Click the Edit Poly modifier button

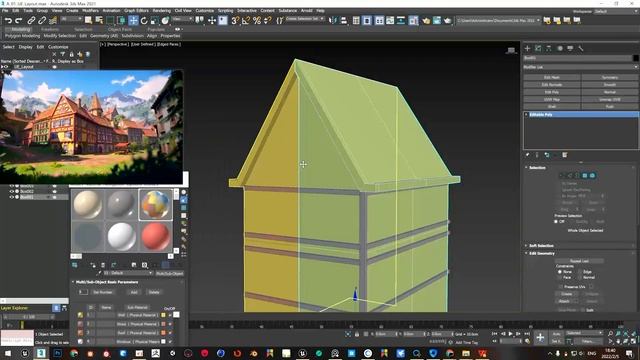point(552,92)
